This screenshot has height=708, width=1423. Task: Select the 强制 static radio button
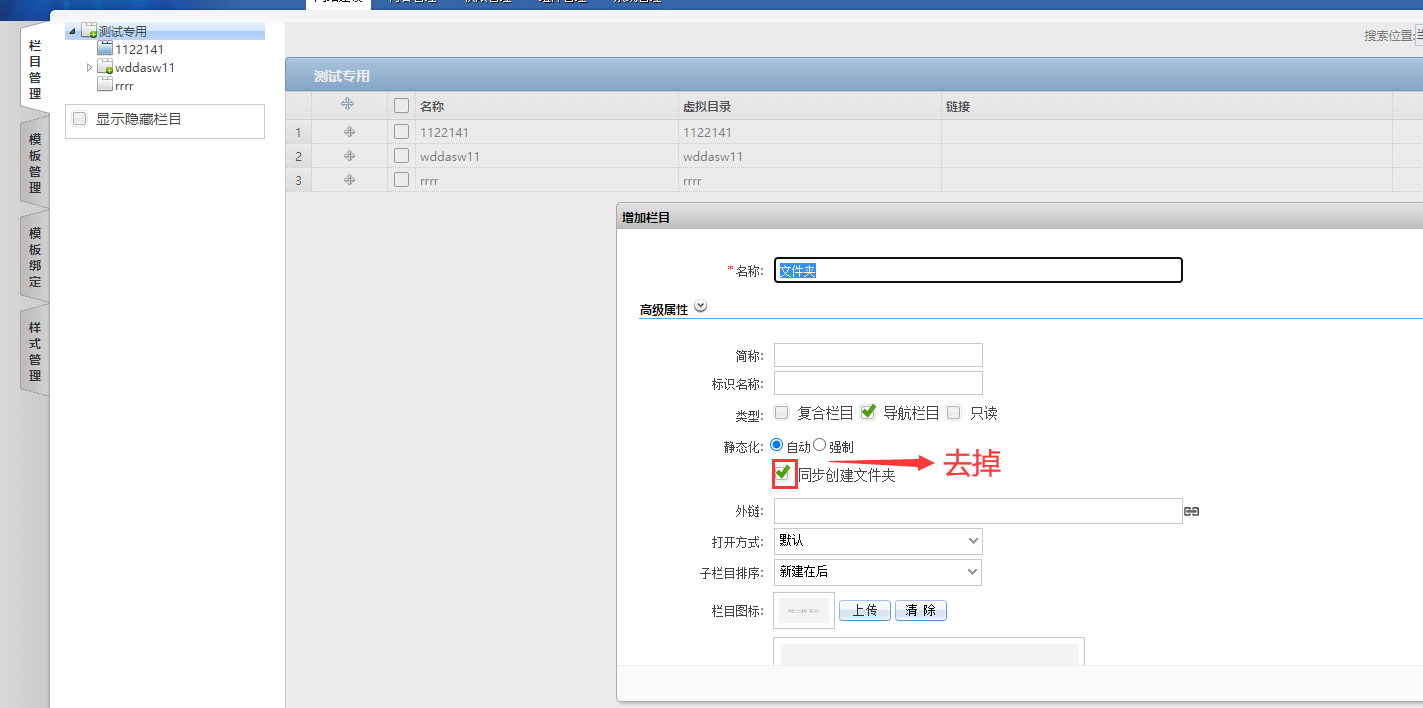820,445
